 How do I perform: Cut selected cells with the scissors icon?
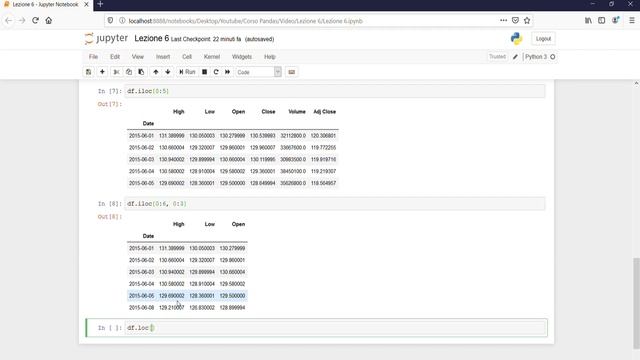tap(116, 72)
